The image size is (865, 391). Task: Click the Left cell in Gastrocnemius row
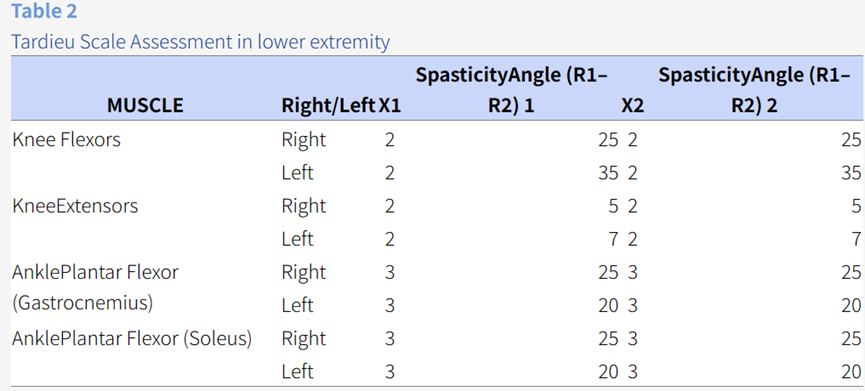[297, 305]
